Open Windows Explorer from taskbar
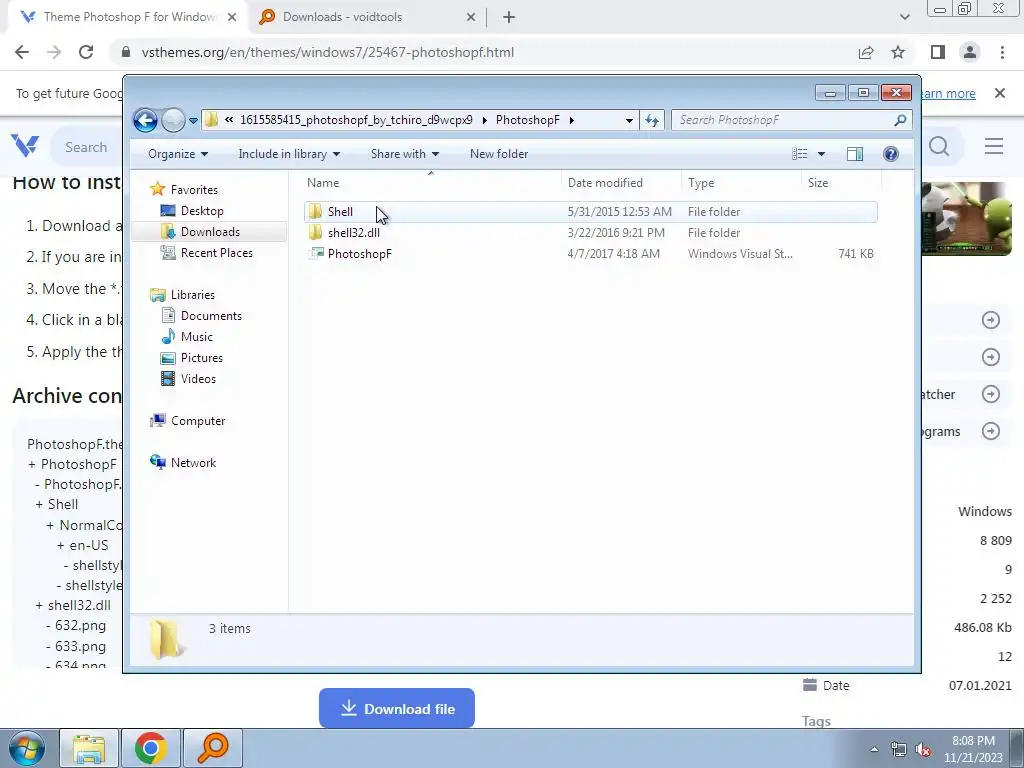Viewport: 1024px width, 768px height. pyautogui.click(x=89, y=748)
